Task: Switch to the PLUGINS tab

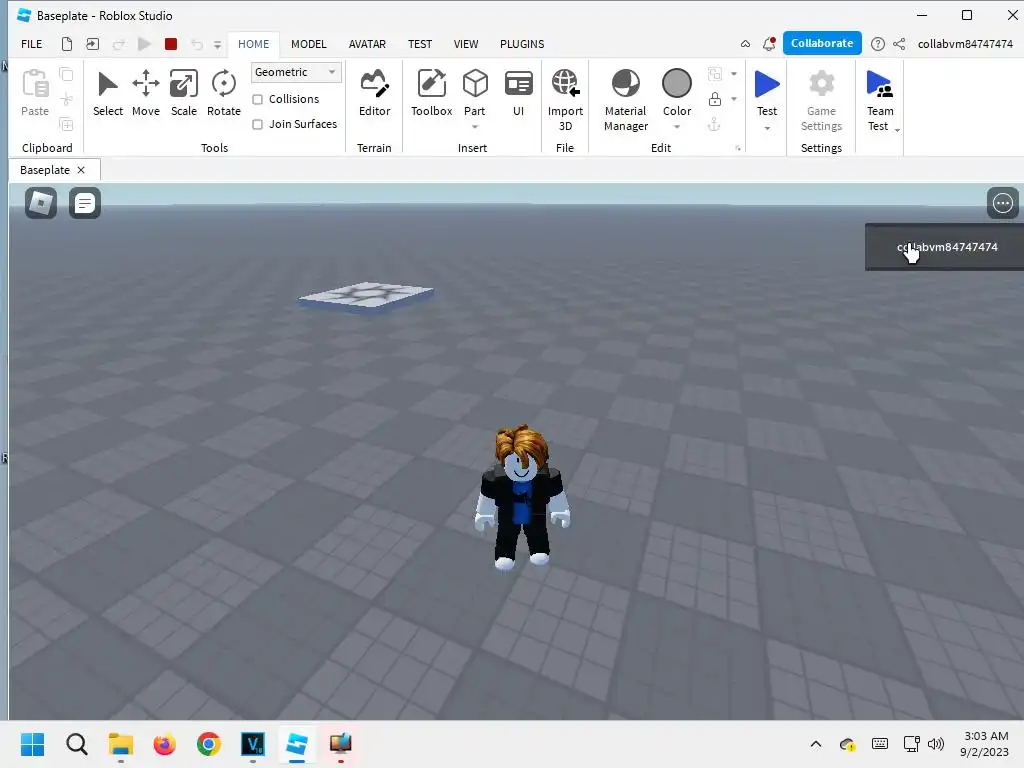Action: 522,44
